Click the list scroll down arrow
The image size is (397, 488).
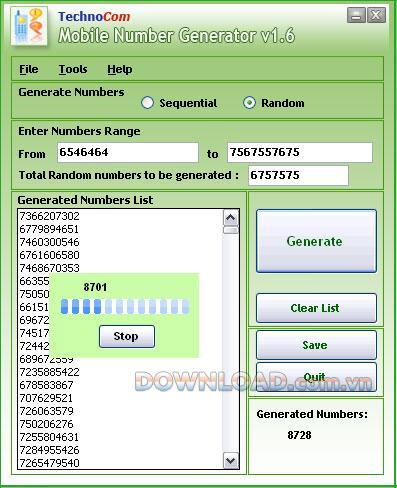[x=231, y=461]
